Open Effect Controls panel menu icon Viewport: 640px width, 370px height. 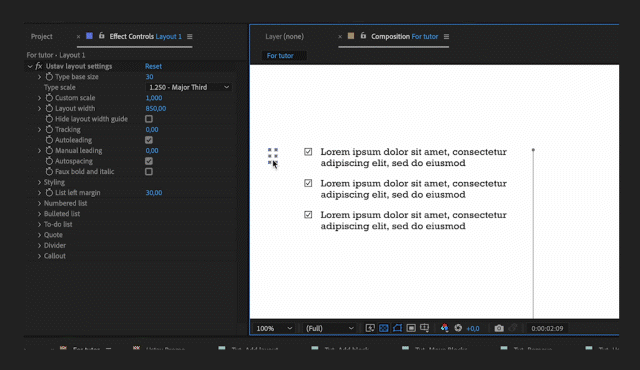(x=189, y=36)
